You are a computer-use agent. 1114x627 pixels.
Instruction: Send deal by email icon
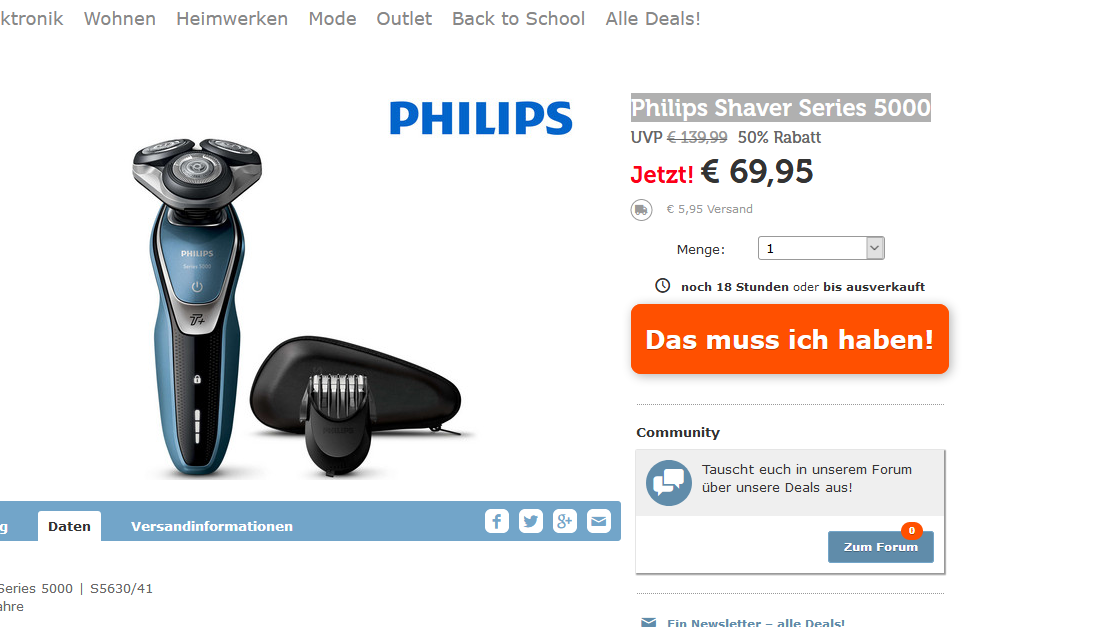pyautogui.click(x=599, y=521)
